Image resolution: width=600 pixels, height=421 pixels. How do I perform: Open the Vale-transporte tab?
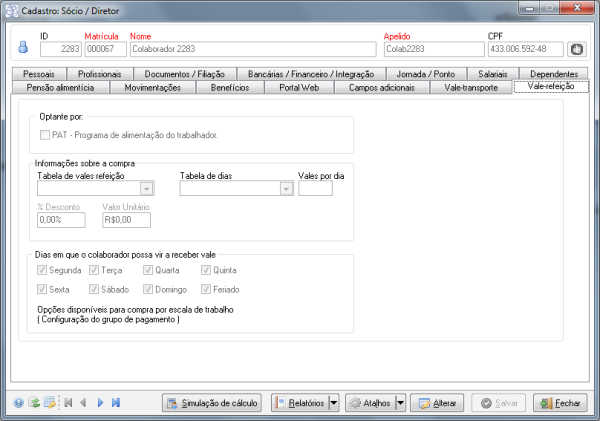coord(470,88)
